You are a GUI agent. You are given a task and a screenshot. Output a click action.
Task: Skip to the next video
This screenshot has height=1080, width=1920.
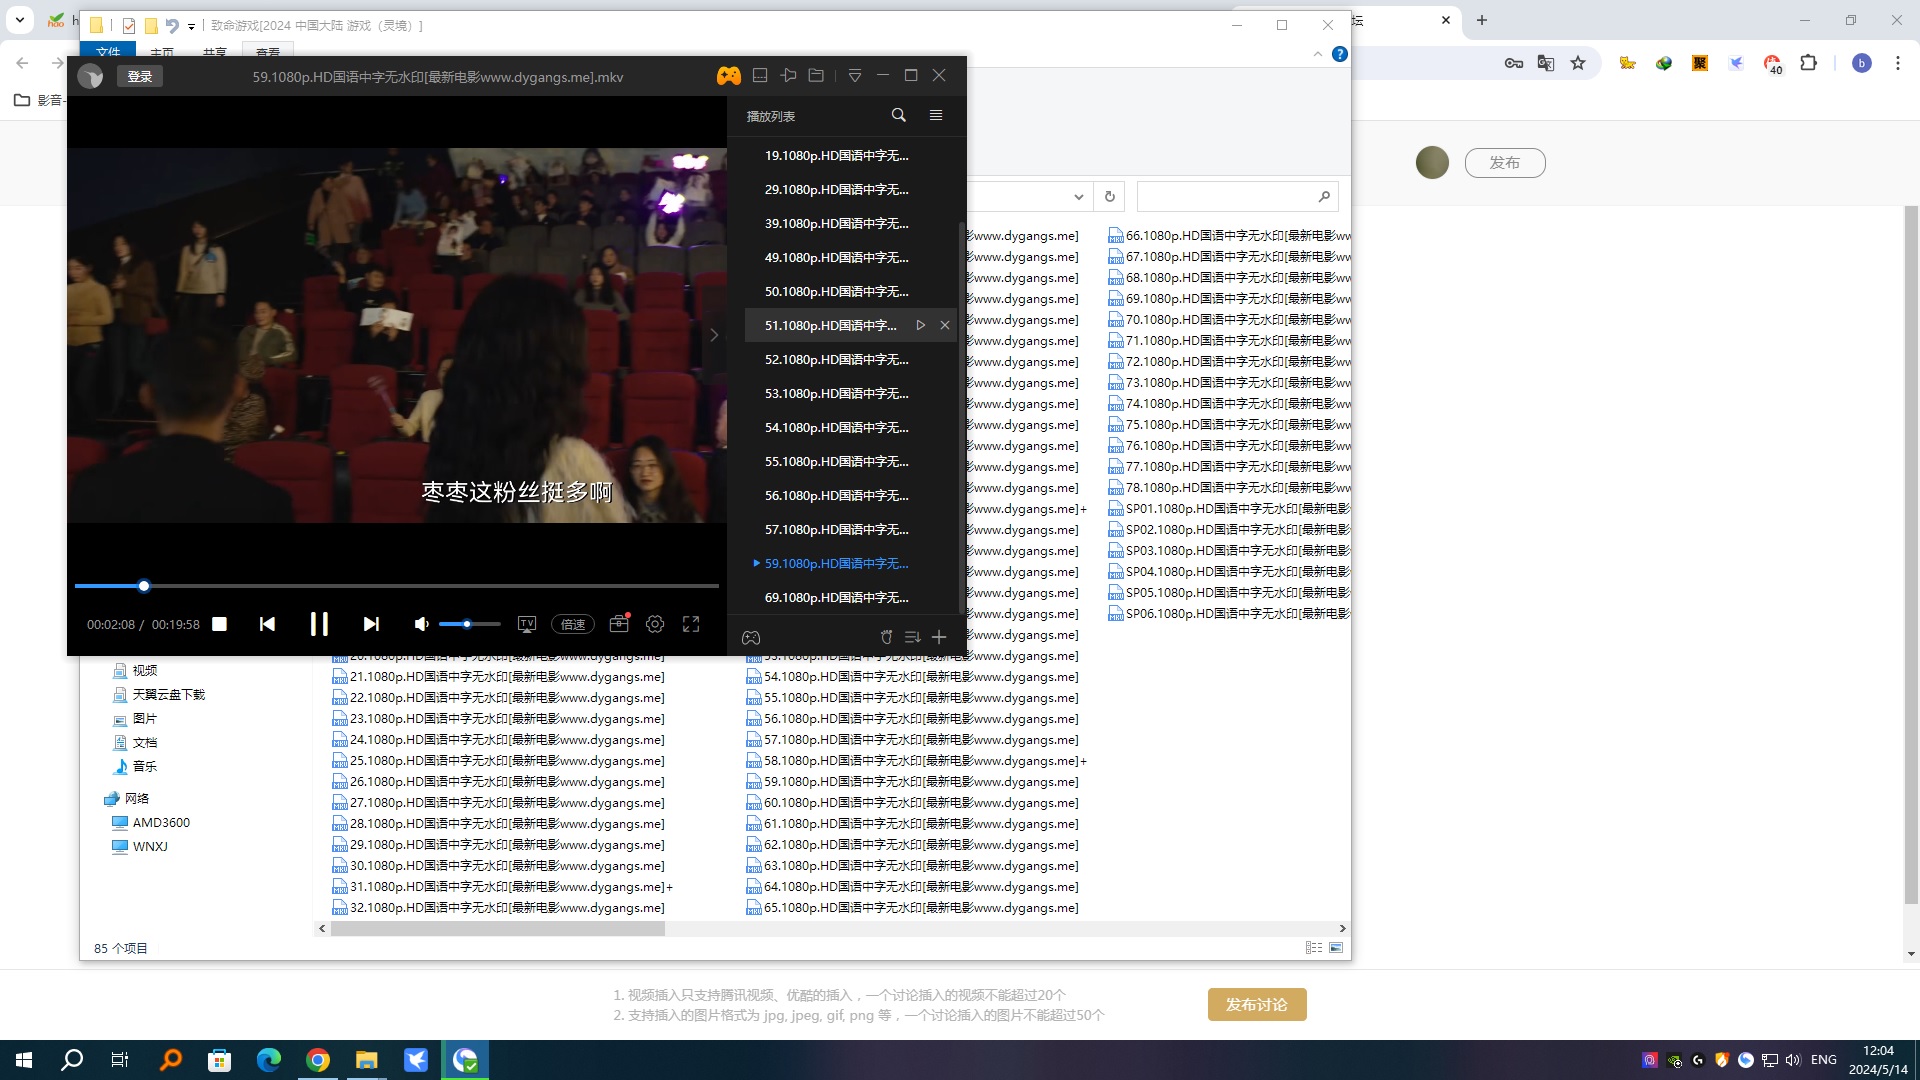pyautogui.click(x=371, y=624)
